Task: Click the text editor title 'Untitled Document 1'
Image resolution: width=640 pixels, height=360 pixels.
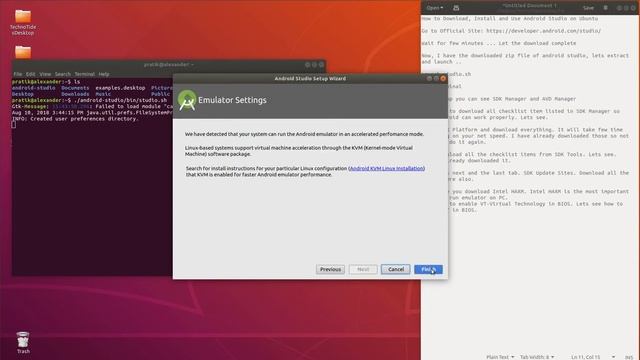Action: click(x=529, y=6)
